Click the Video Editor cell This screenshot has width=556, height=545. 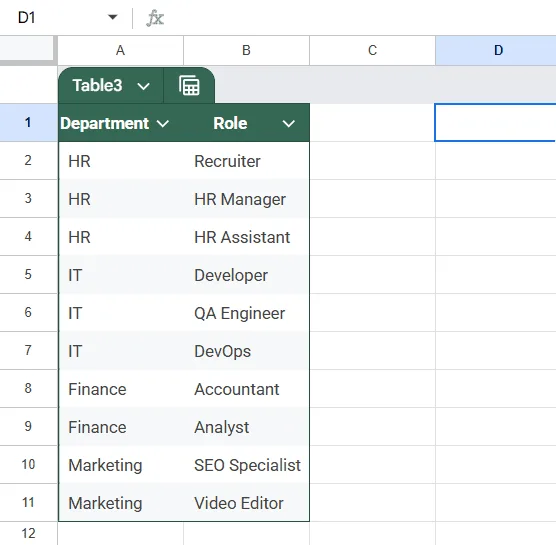tap(247, 502)
